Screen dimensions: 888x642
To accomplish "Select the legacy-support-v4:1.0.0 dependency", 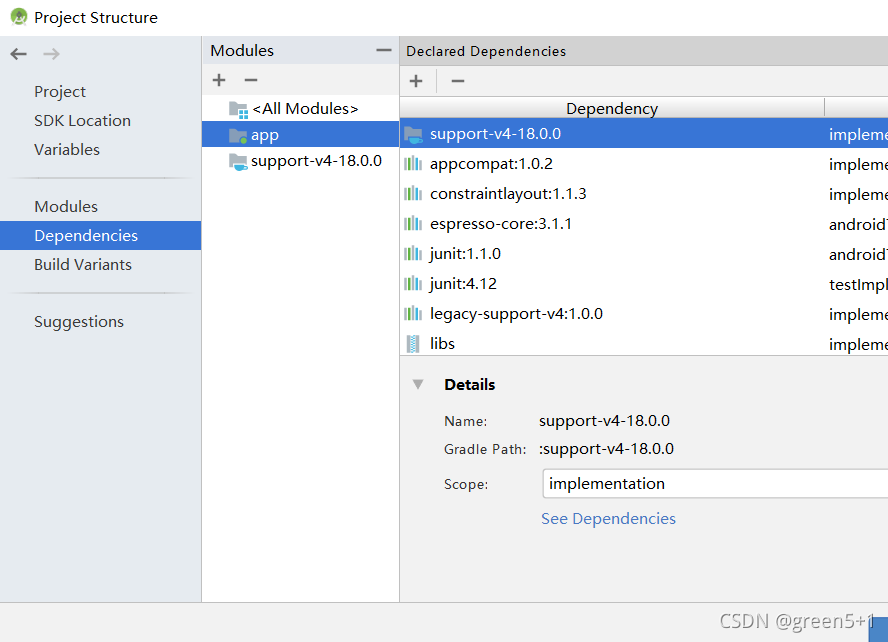I will pos(644,314).
